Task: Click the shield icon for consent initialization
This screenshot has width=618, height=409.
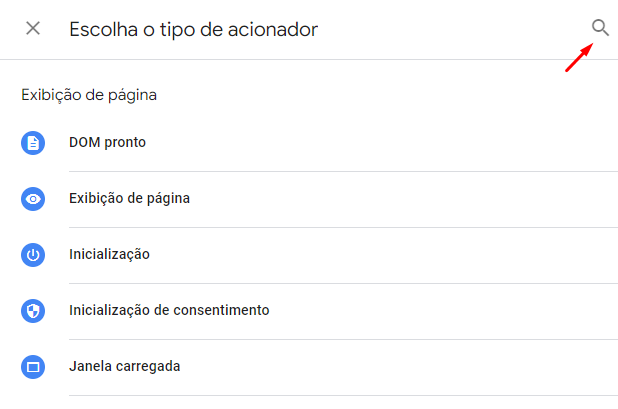Action: [33, 310]
